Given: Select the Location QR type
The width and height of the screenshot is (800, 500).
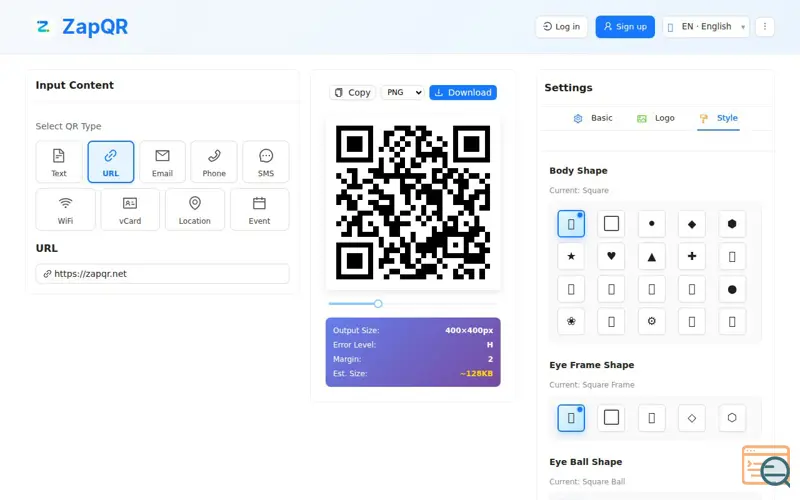Looking at the screenshot, I should click(194, 210).
